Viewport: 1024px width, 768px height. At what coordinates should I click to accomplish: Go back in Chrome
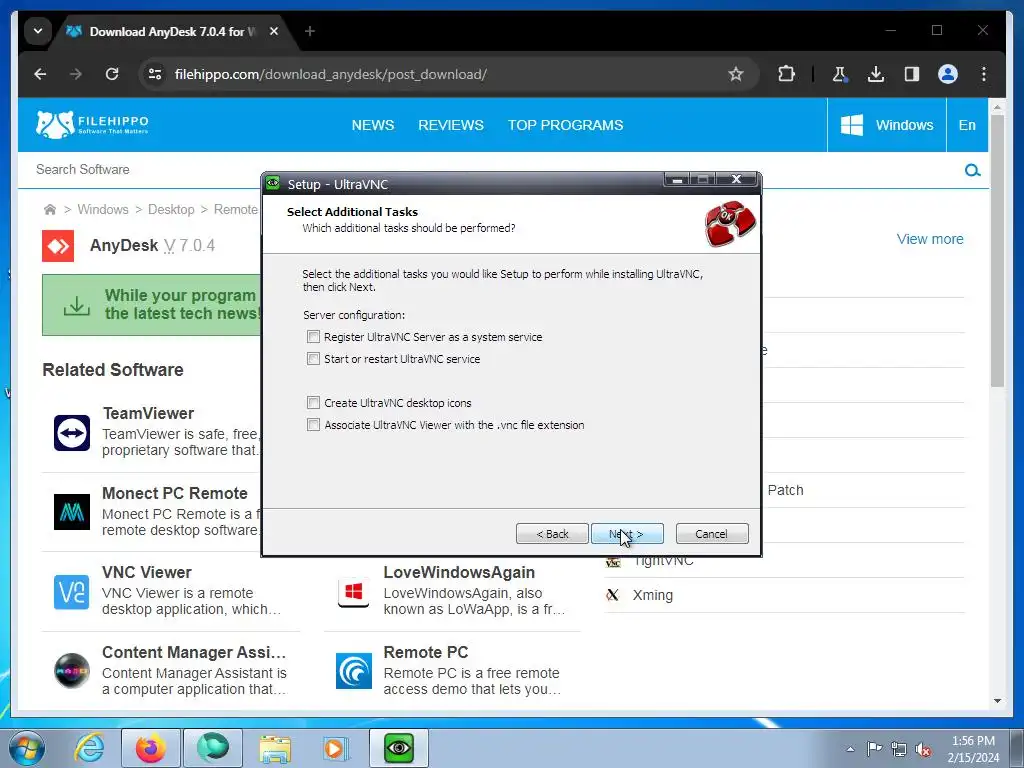[x=40, y=74]
